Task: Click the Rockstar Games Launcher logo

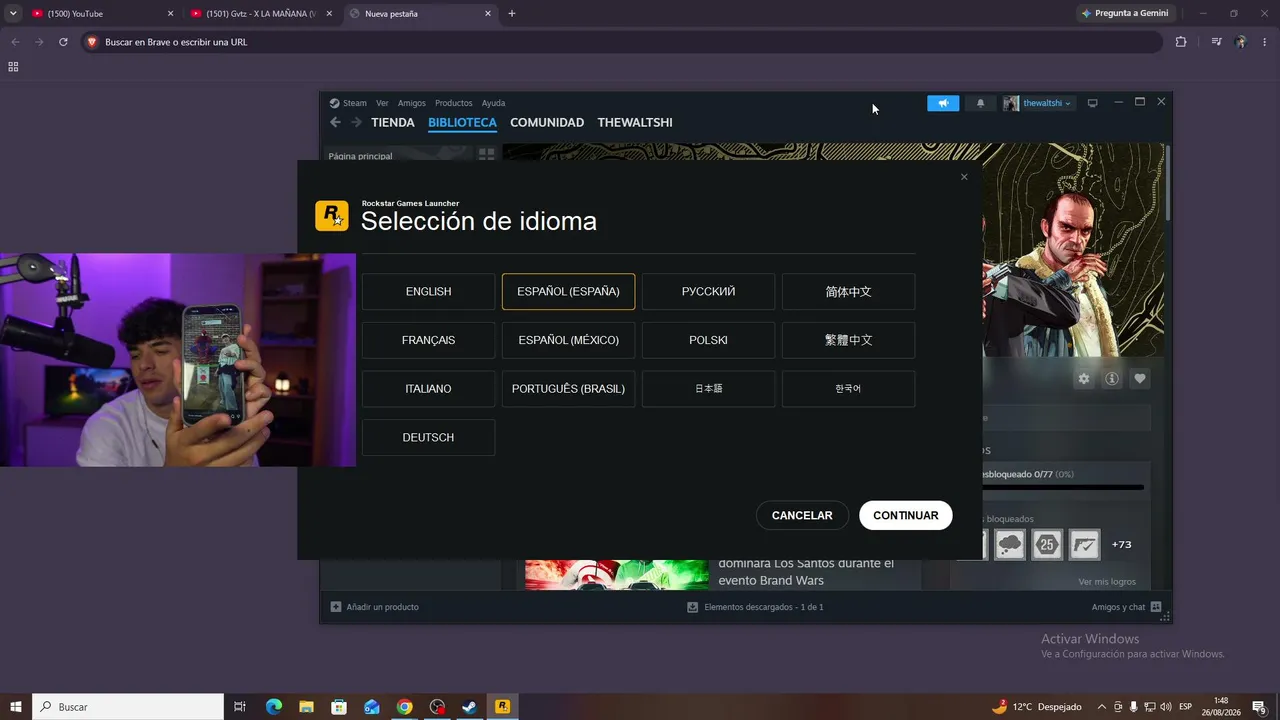Action: click(332, 216)
